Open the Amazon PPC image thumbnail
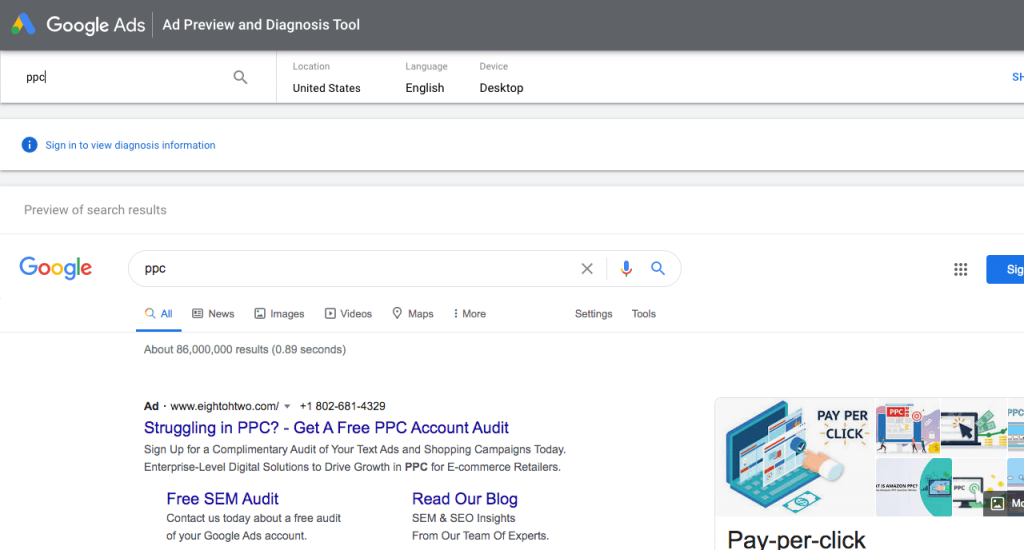The image size is (1024, 550). point(913,487)
